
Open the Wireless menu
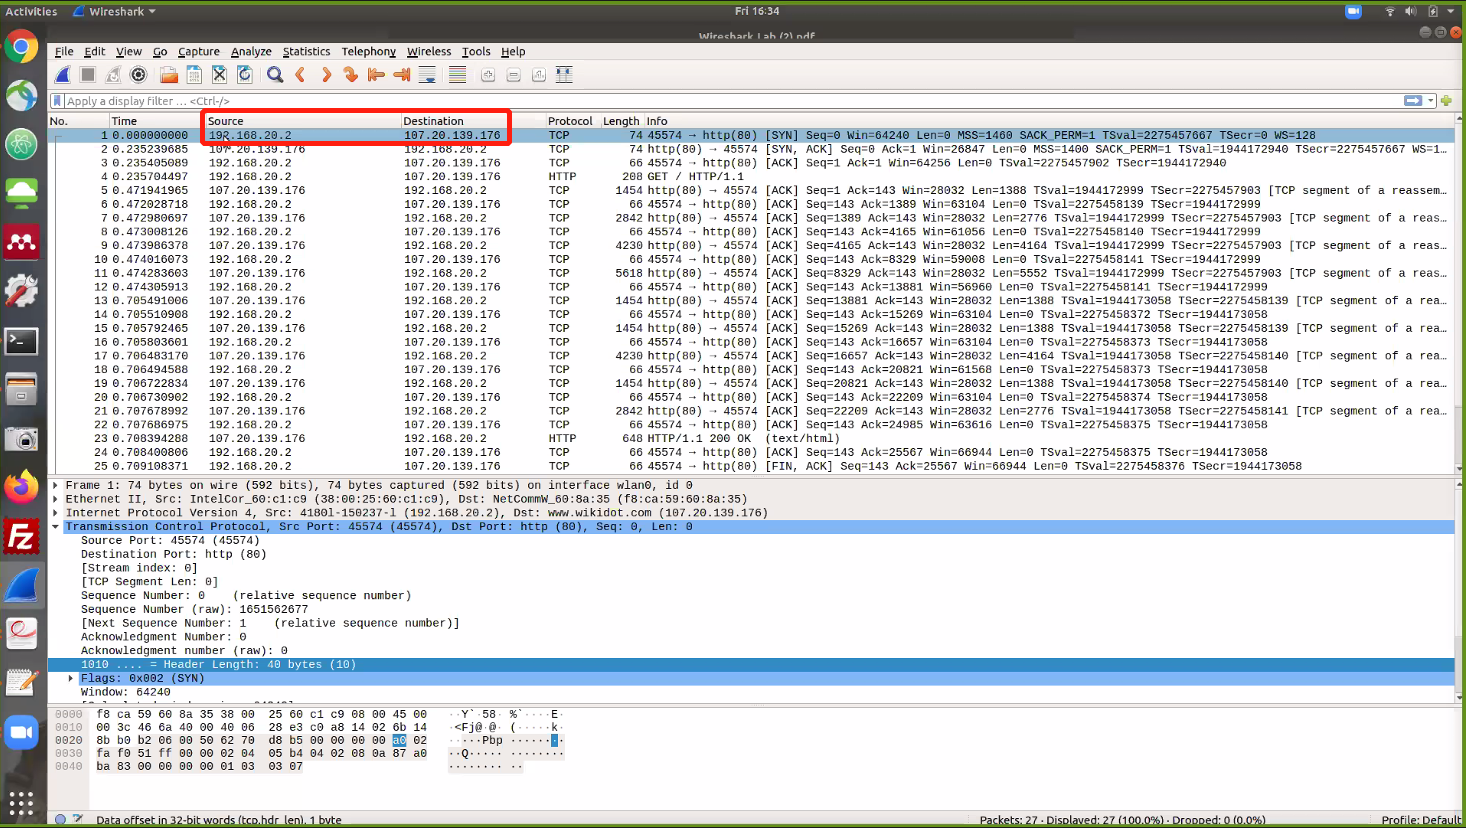point(429,52)
